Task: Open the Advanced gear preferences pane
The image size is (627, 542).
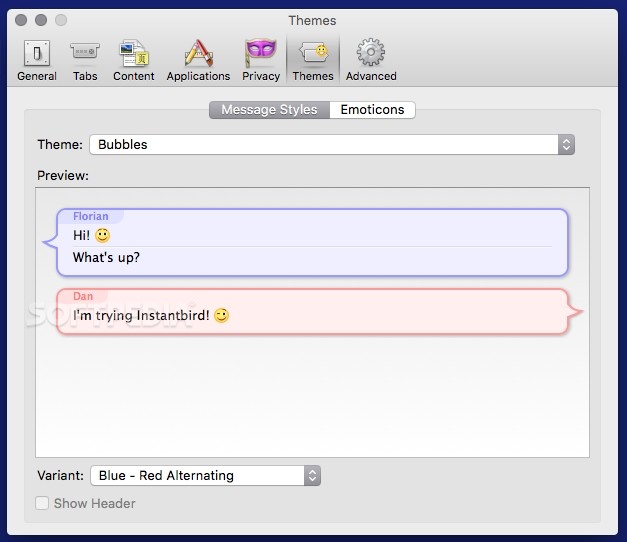Action: pos(371,60)
